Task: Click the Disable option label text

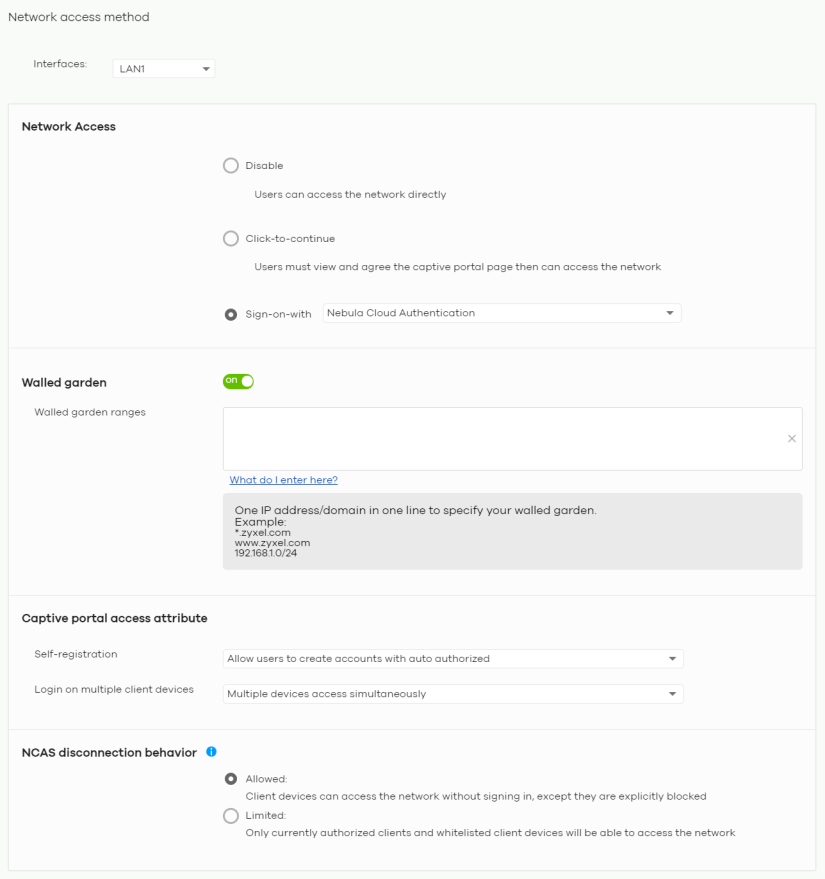Action: point(264,166)
